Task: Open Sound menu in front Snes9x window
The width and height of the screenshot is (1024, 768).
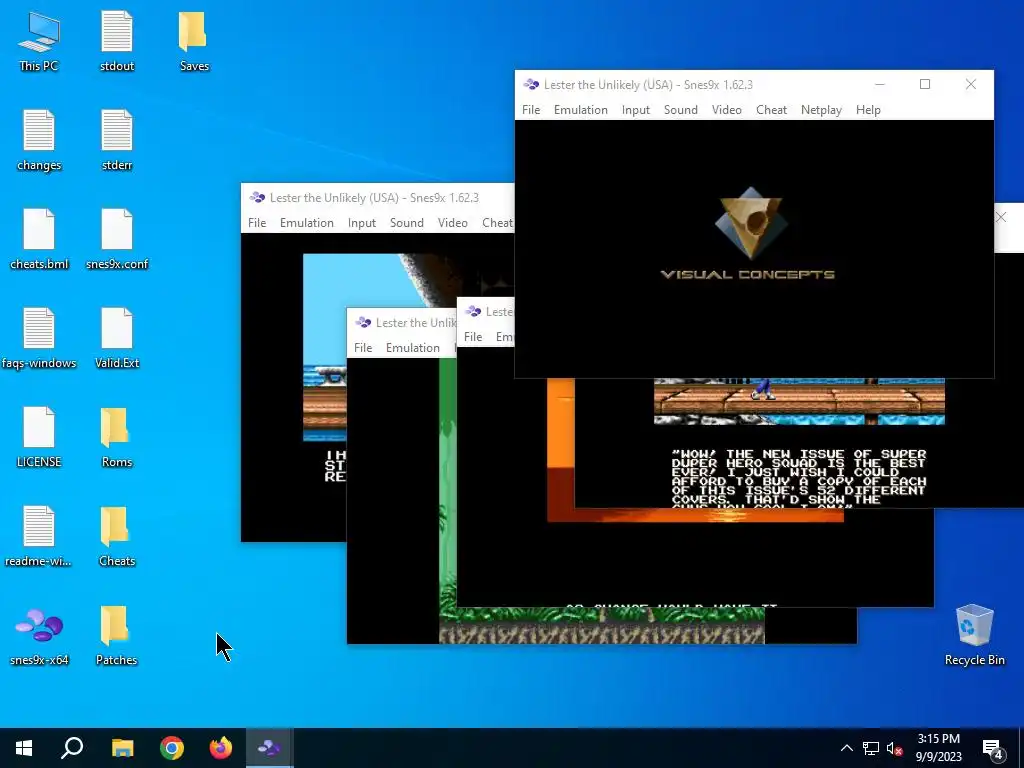Action: [x=680, y=110]
